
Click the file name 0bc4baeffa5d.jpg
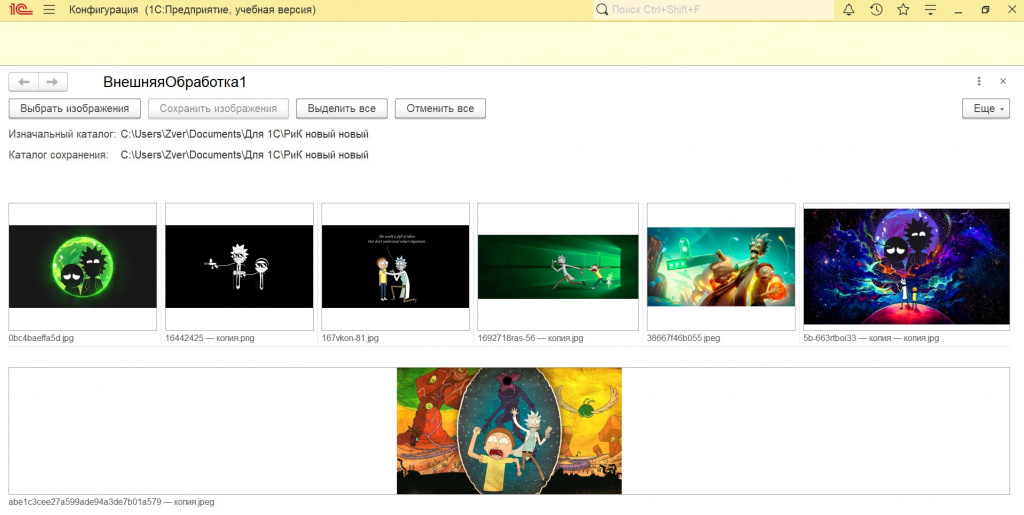pos(41,338)
